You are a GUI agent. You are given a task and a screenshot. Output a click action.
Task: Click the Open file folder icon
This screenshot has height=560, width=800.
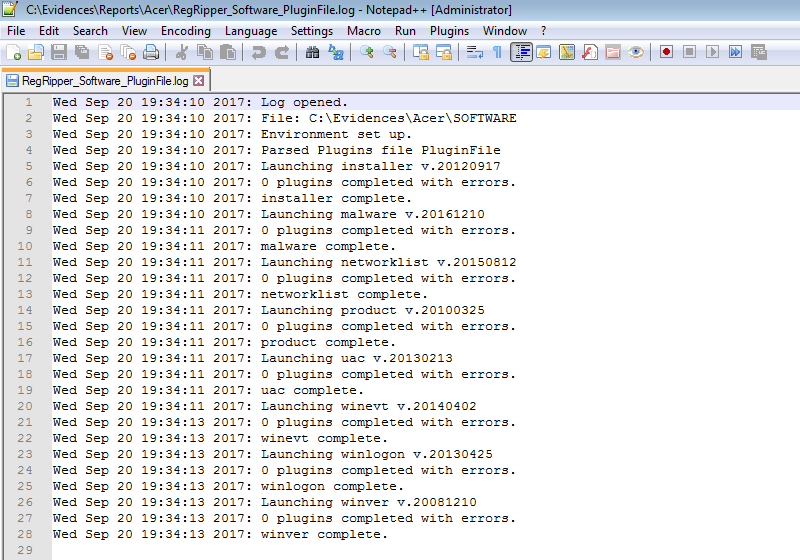click(36, 52)
